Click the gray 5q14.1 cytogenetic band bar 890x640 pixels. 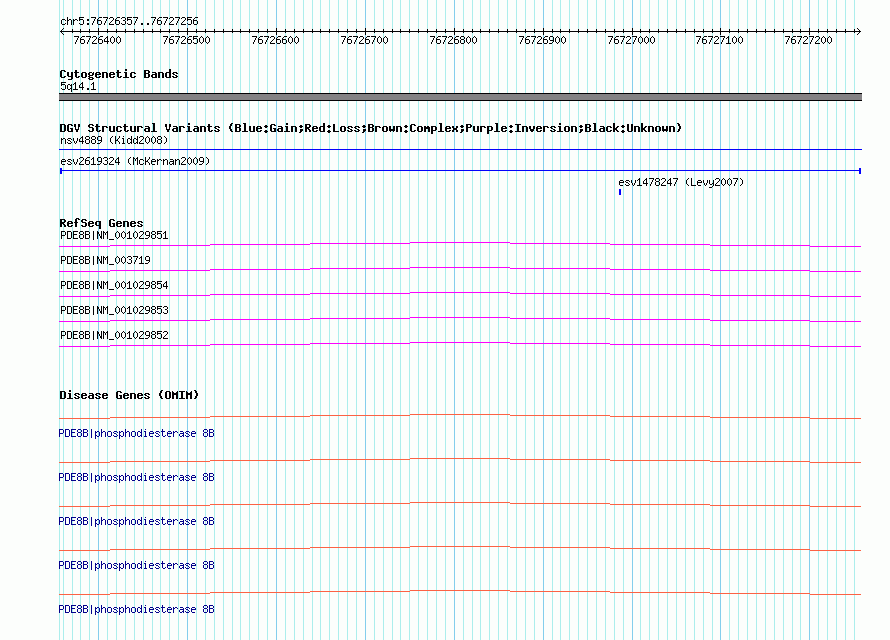pyautogui.click(x=460, y=97)
